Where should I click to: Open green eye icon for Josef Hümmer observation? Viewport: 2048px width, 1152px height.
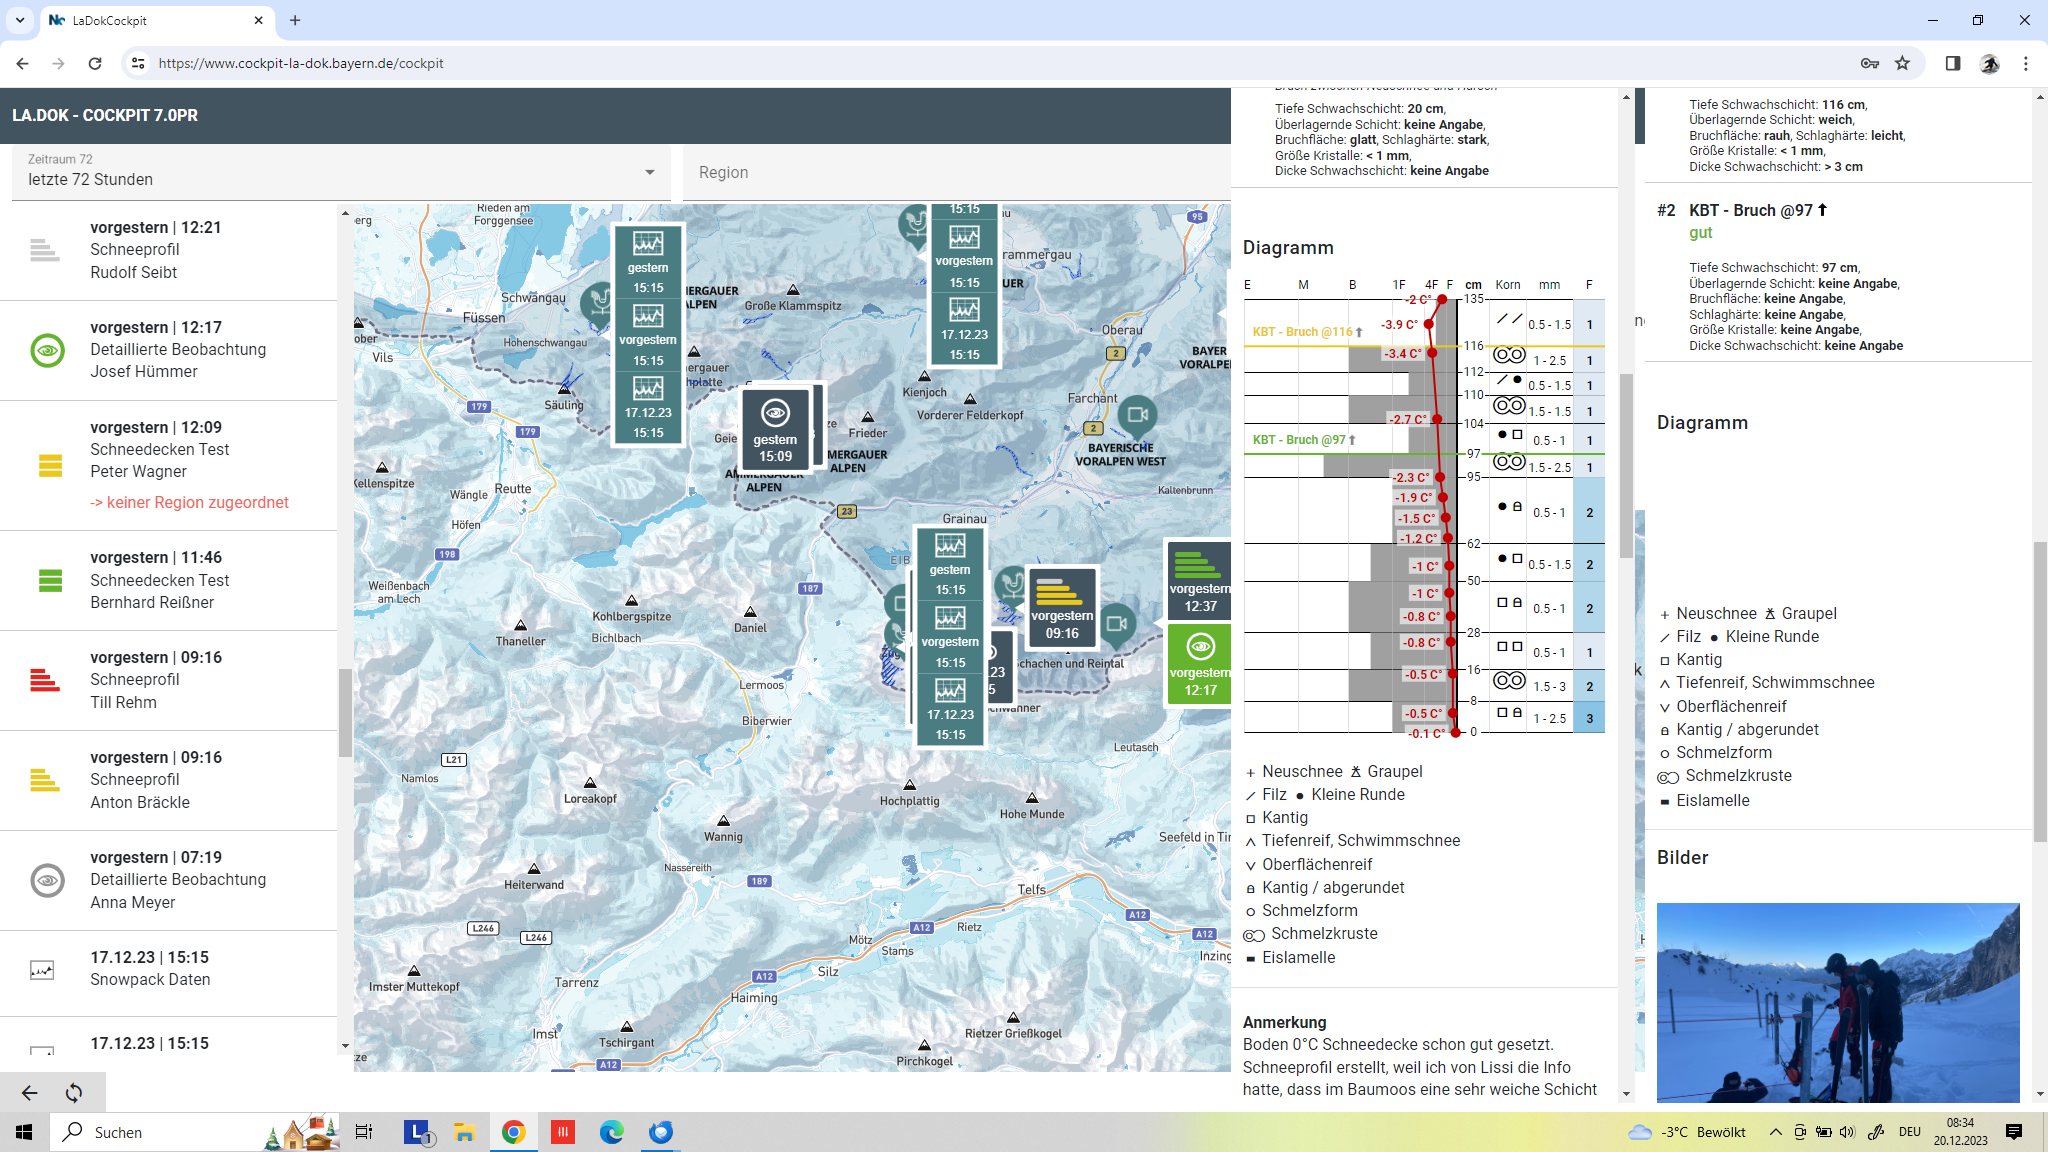47,350
